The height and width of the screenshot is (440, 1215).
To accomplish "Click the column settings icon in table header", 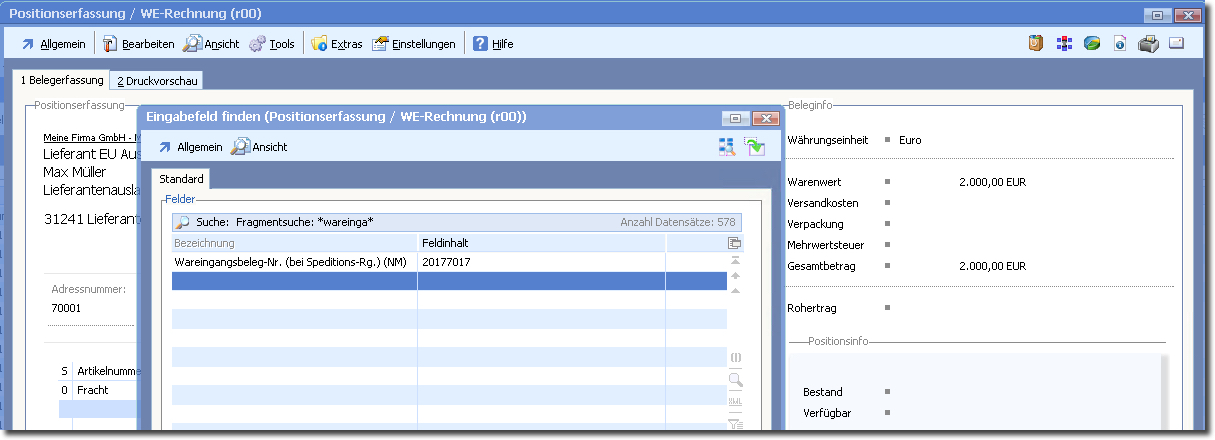I will click(x=735, y=243).
